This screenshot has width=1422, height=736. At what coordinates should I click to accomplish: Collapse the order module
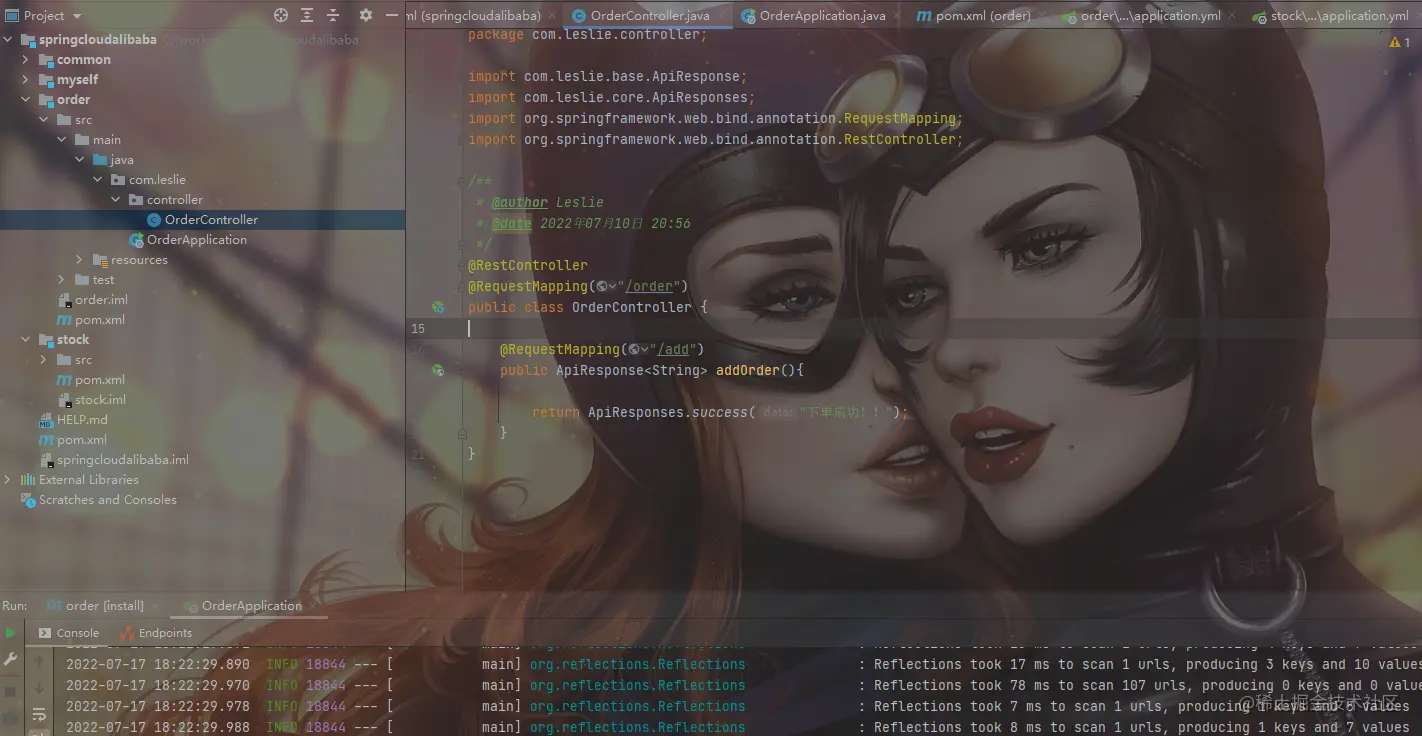point(26,100)
